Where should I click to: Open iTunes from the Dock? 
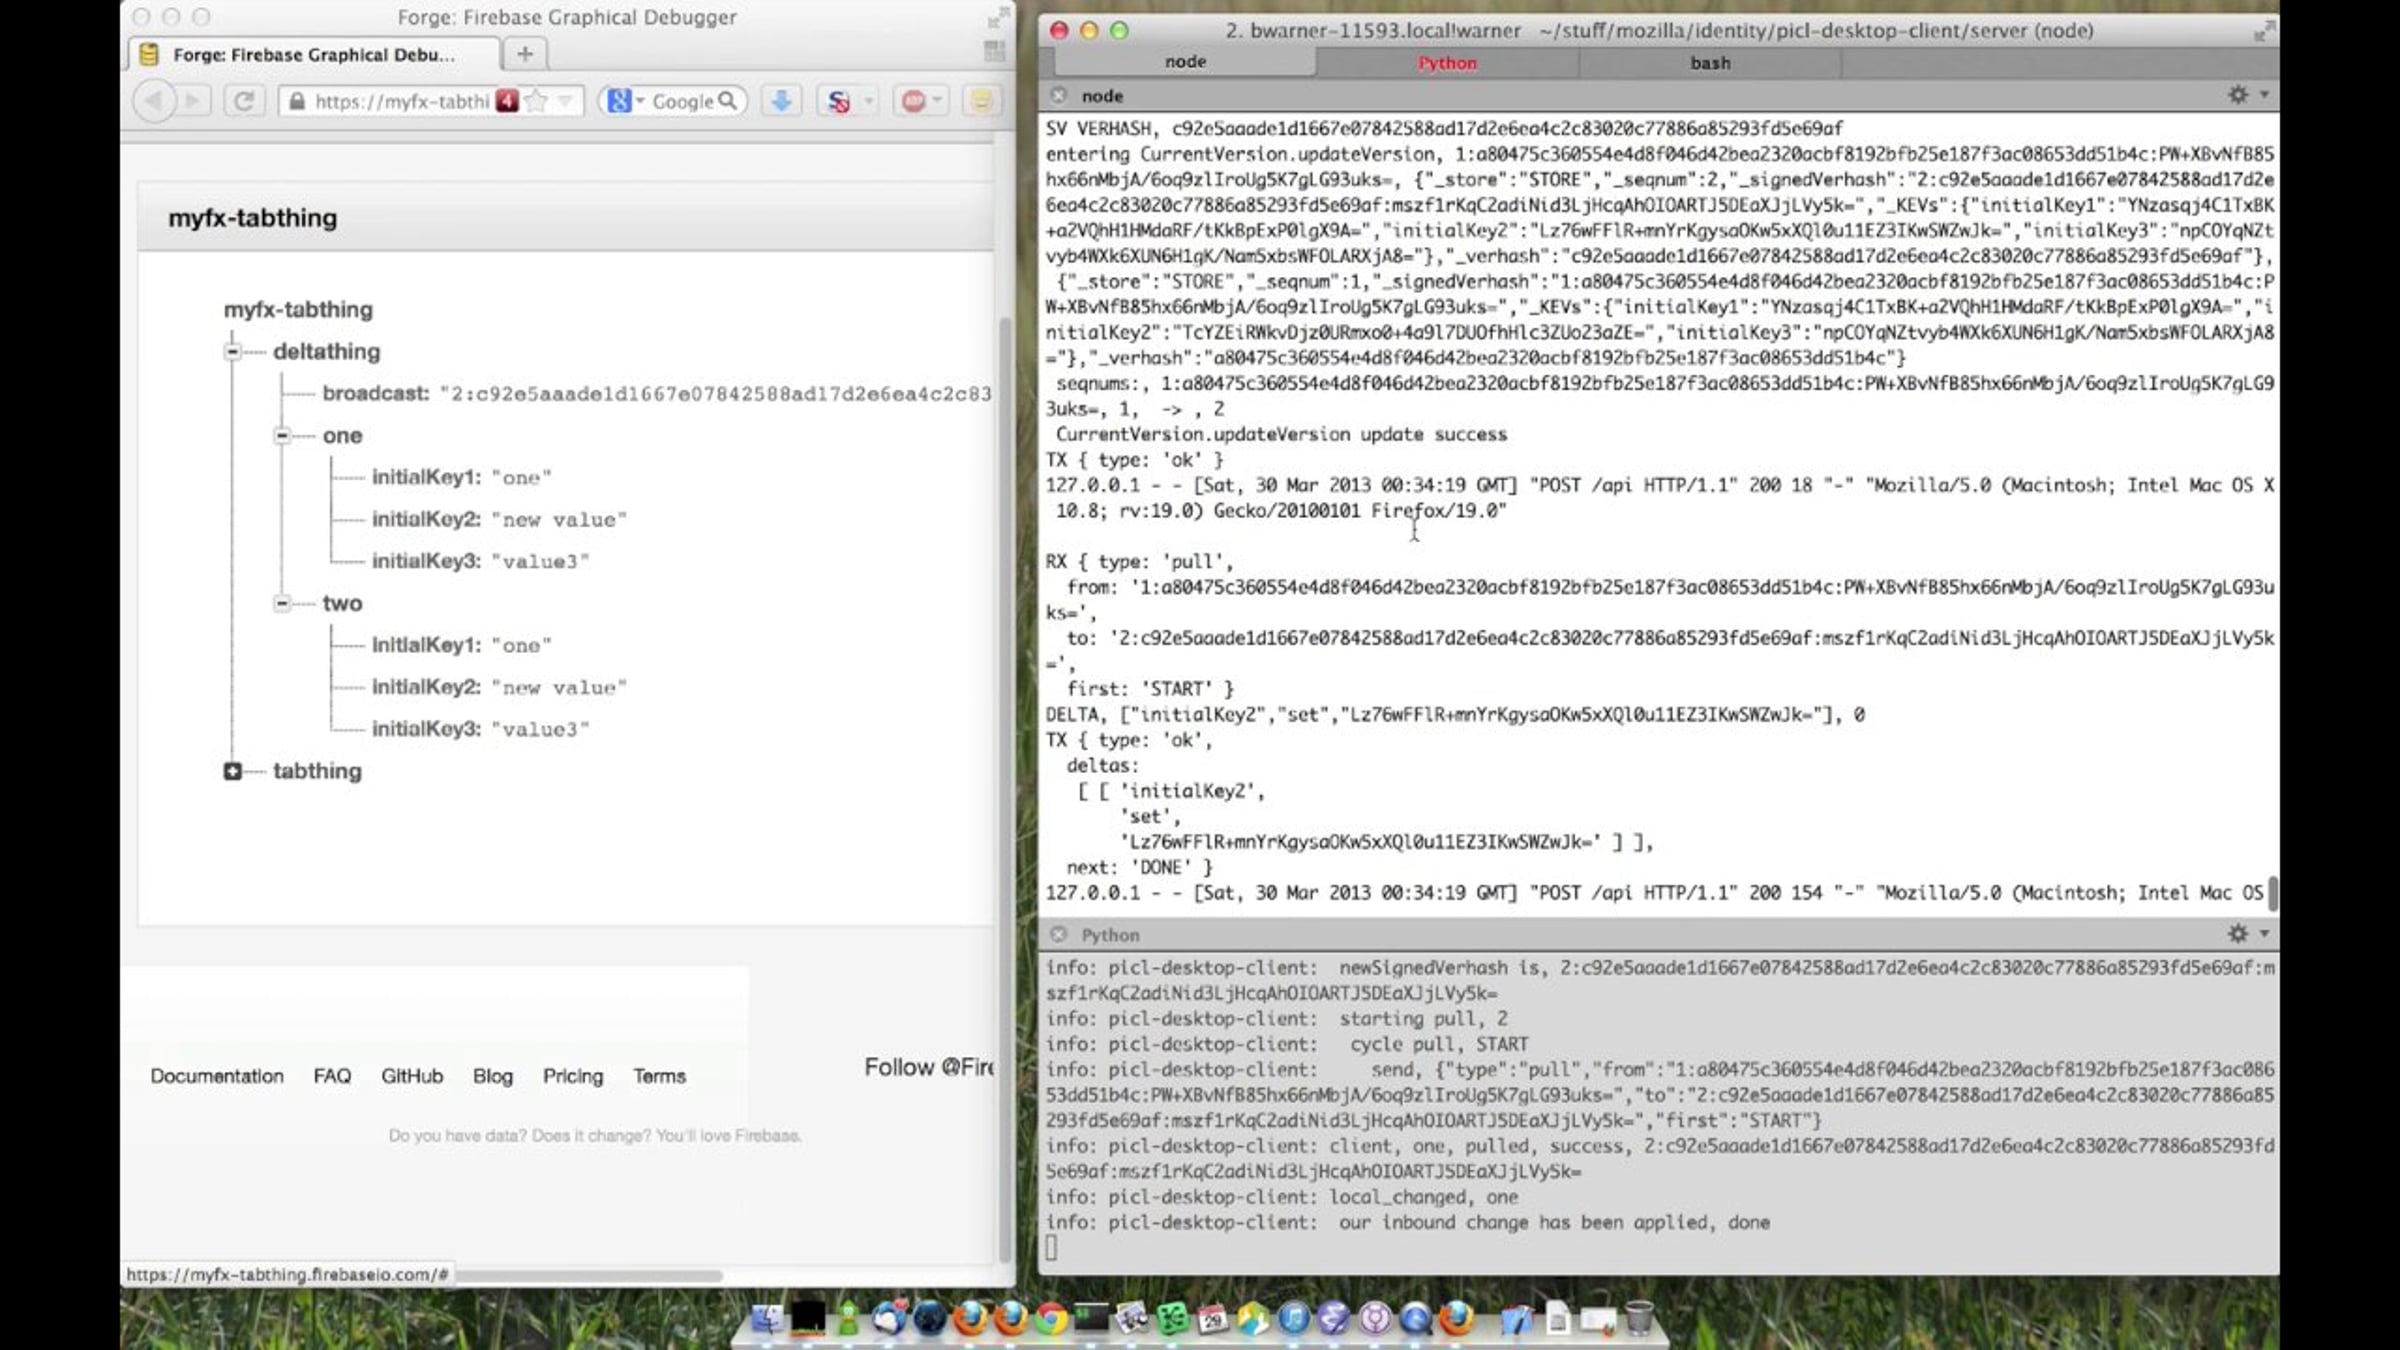(x=1293, y=1319)
